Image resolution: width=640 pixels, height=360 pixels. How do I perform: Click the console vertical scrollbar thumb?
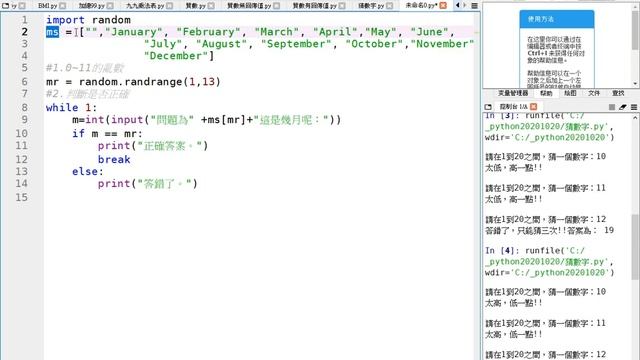pos(635,247)
